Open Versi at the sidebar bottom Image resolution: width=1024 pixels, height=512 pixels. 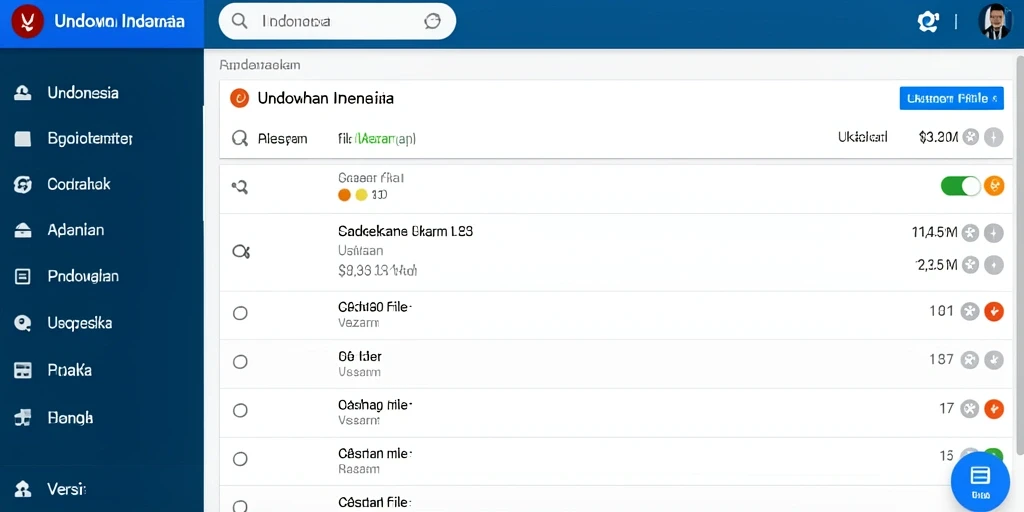[67, 488]
